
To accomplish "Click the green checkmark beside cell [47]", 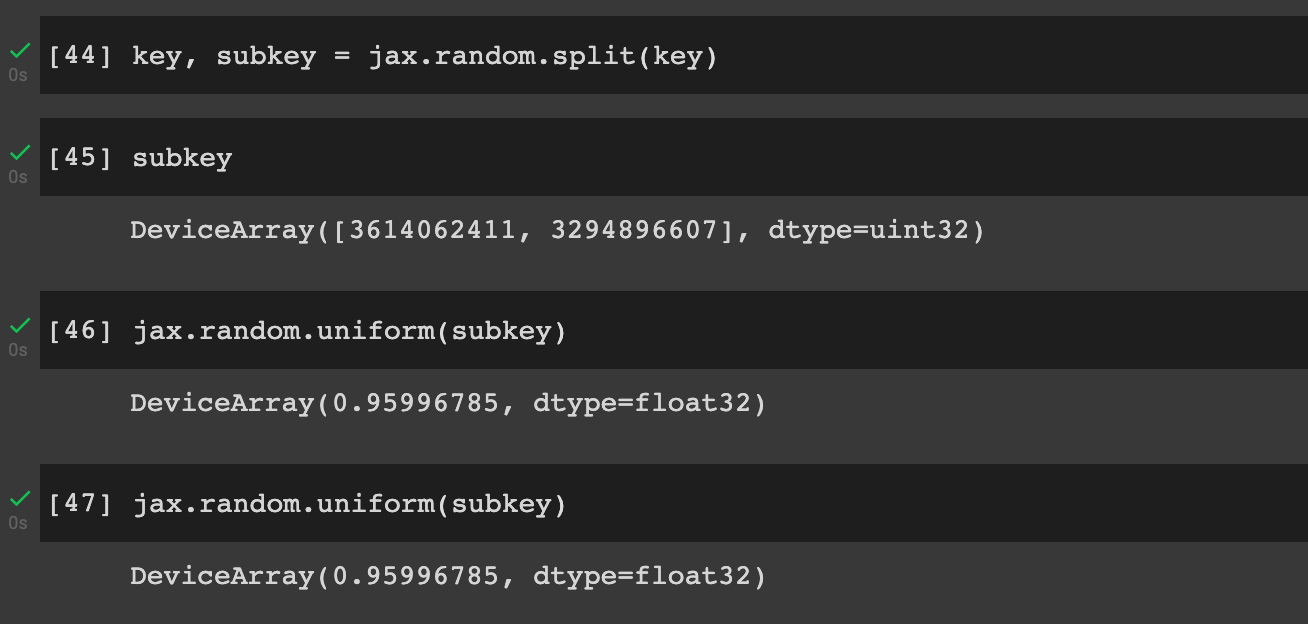I will 18,498.
